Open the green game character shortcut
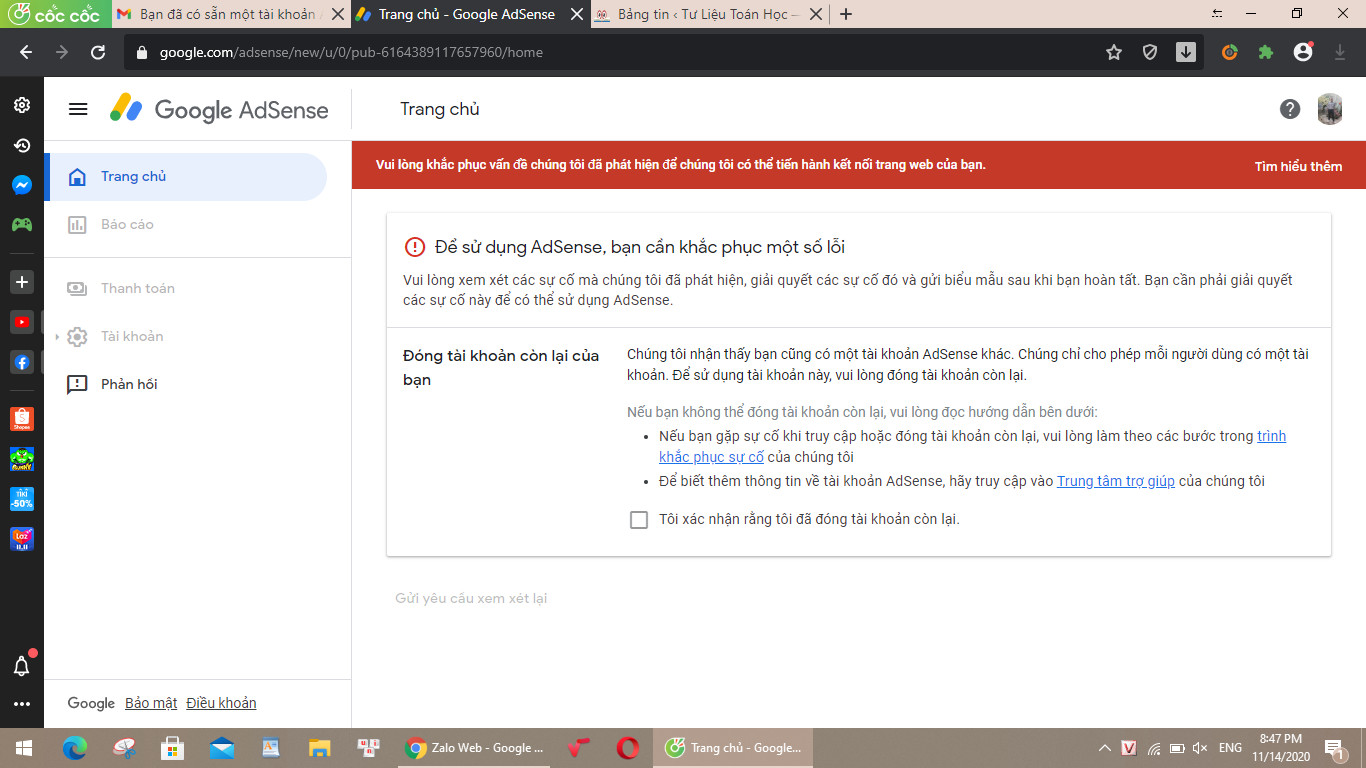1366x768 pixels. pos(22,459)
